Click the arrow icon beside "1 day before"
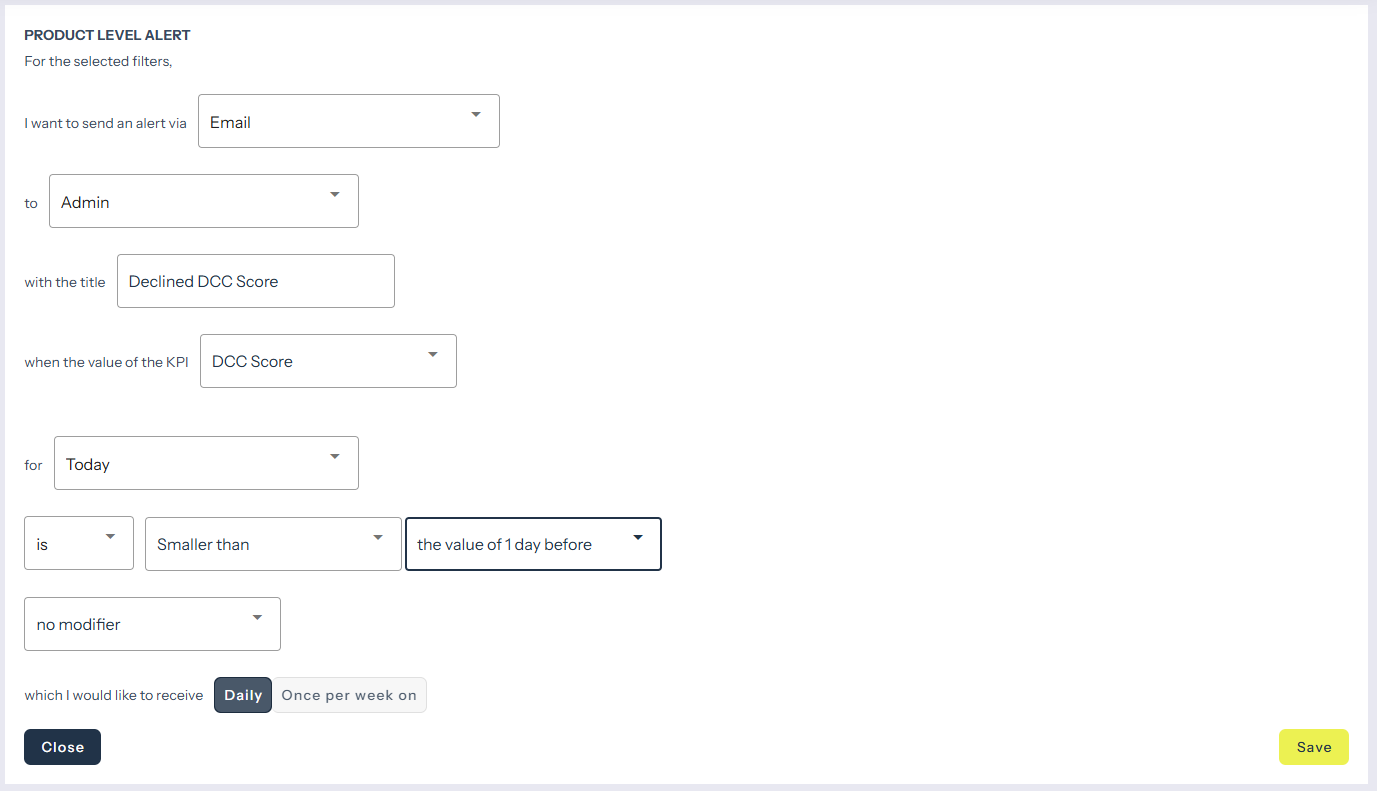Screen dimensions: 1377x791 click(638, 537)
